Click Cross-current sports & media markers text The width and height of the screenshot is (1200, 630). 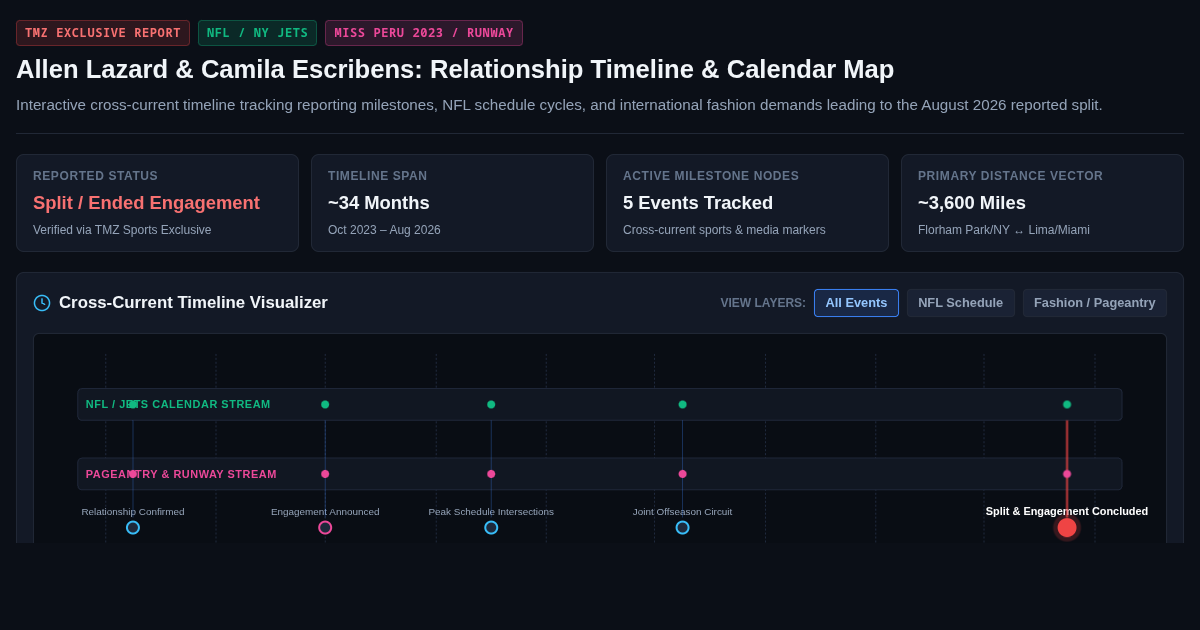click(724, 230)
